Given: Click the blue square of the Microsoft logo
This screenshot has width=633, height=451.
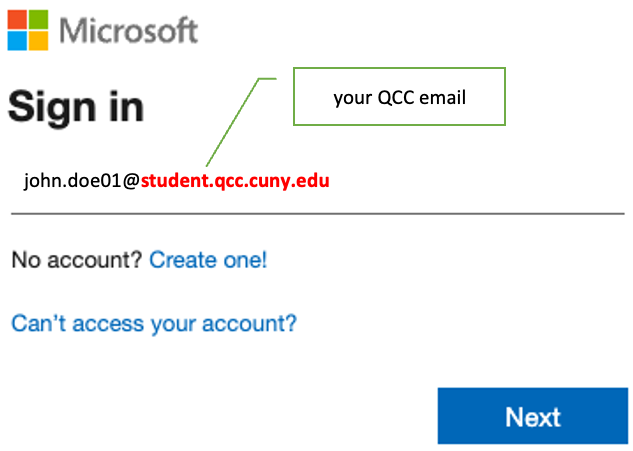Looking at the screenshot, I should pos(17,41).
